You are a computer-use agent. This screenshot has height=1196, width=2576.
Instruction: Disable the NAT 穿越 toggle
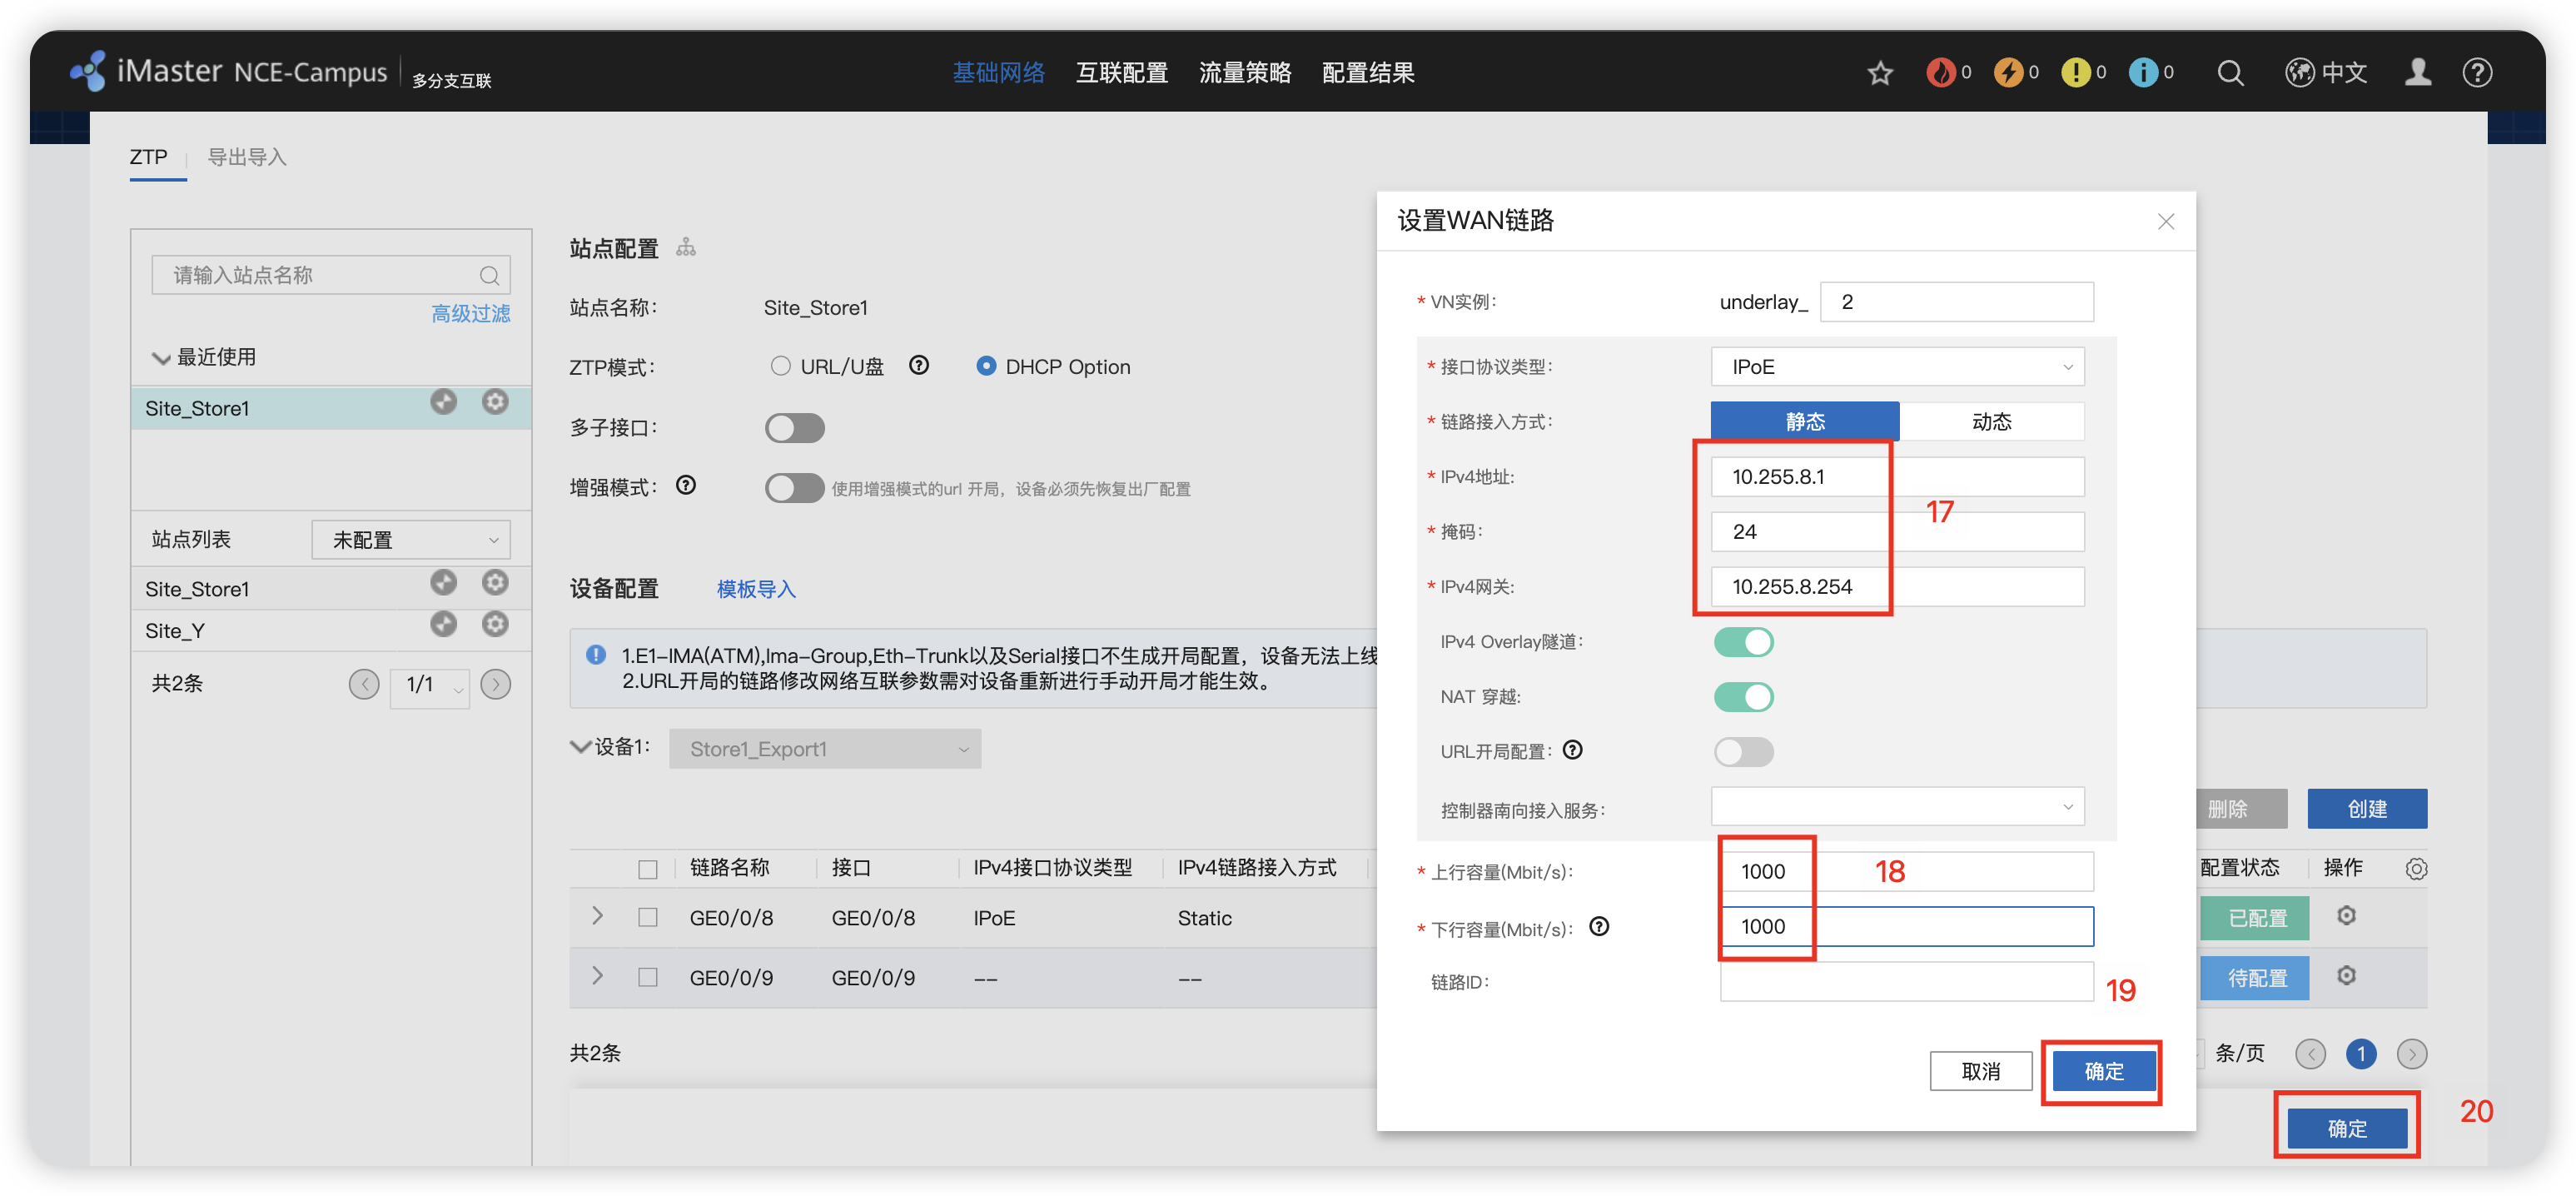pyautogui.click(x=1743, y=697)
